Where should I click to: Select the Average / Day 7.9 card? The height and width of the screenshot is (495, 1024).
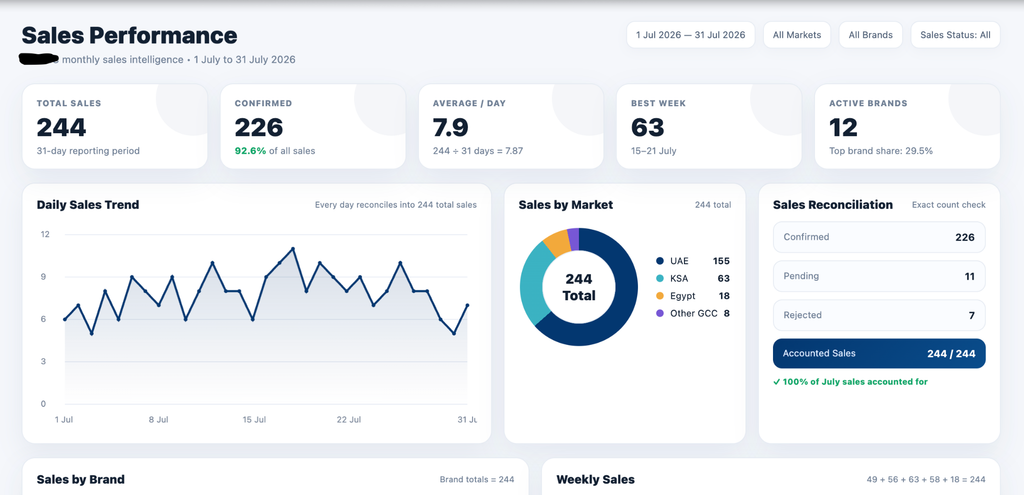pos(511,127)
